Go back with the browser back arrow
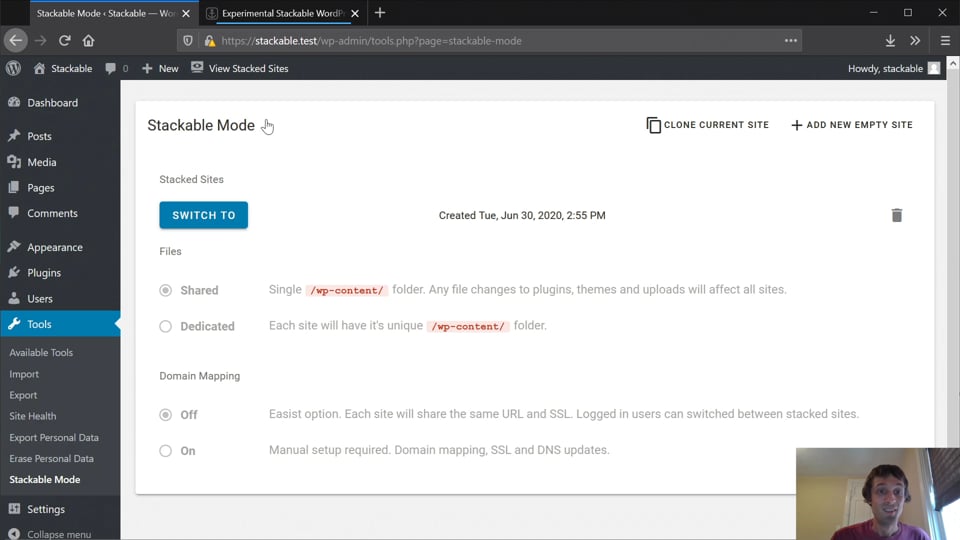 coord(16,40)
